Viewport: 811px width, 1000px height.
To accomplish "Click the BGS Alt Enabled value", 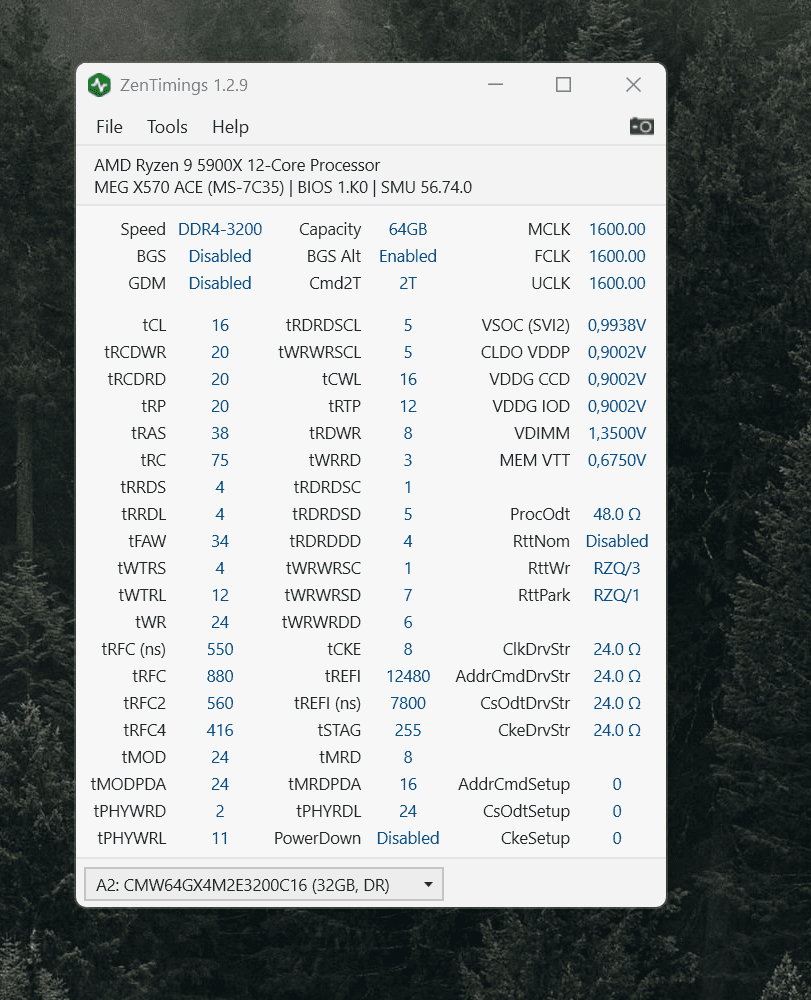I will pos(408,256).
